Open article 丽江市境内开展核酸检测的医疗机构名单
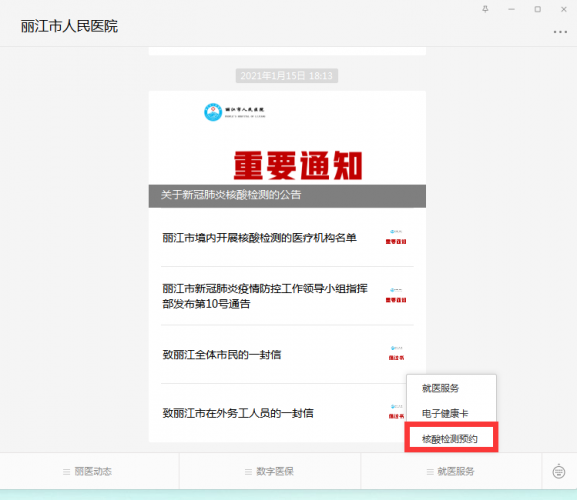This screenshot has width=577, height=500. (287, 238)
